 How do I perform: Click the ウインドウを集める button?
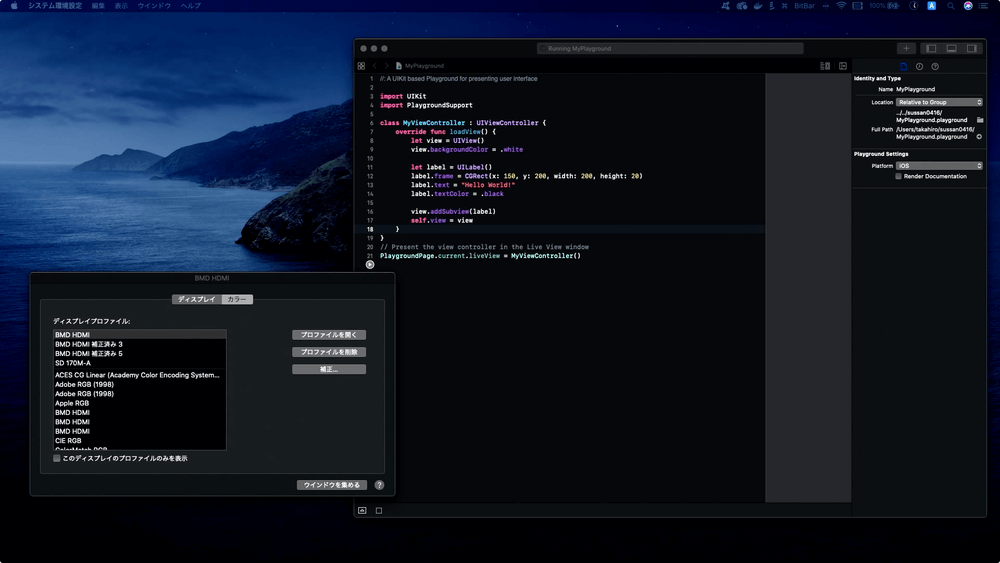click(x=332, y=485)
